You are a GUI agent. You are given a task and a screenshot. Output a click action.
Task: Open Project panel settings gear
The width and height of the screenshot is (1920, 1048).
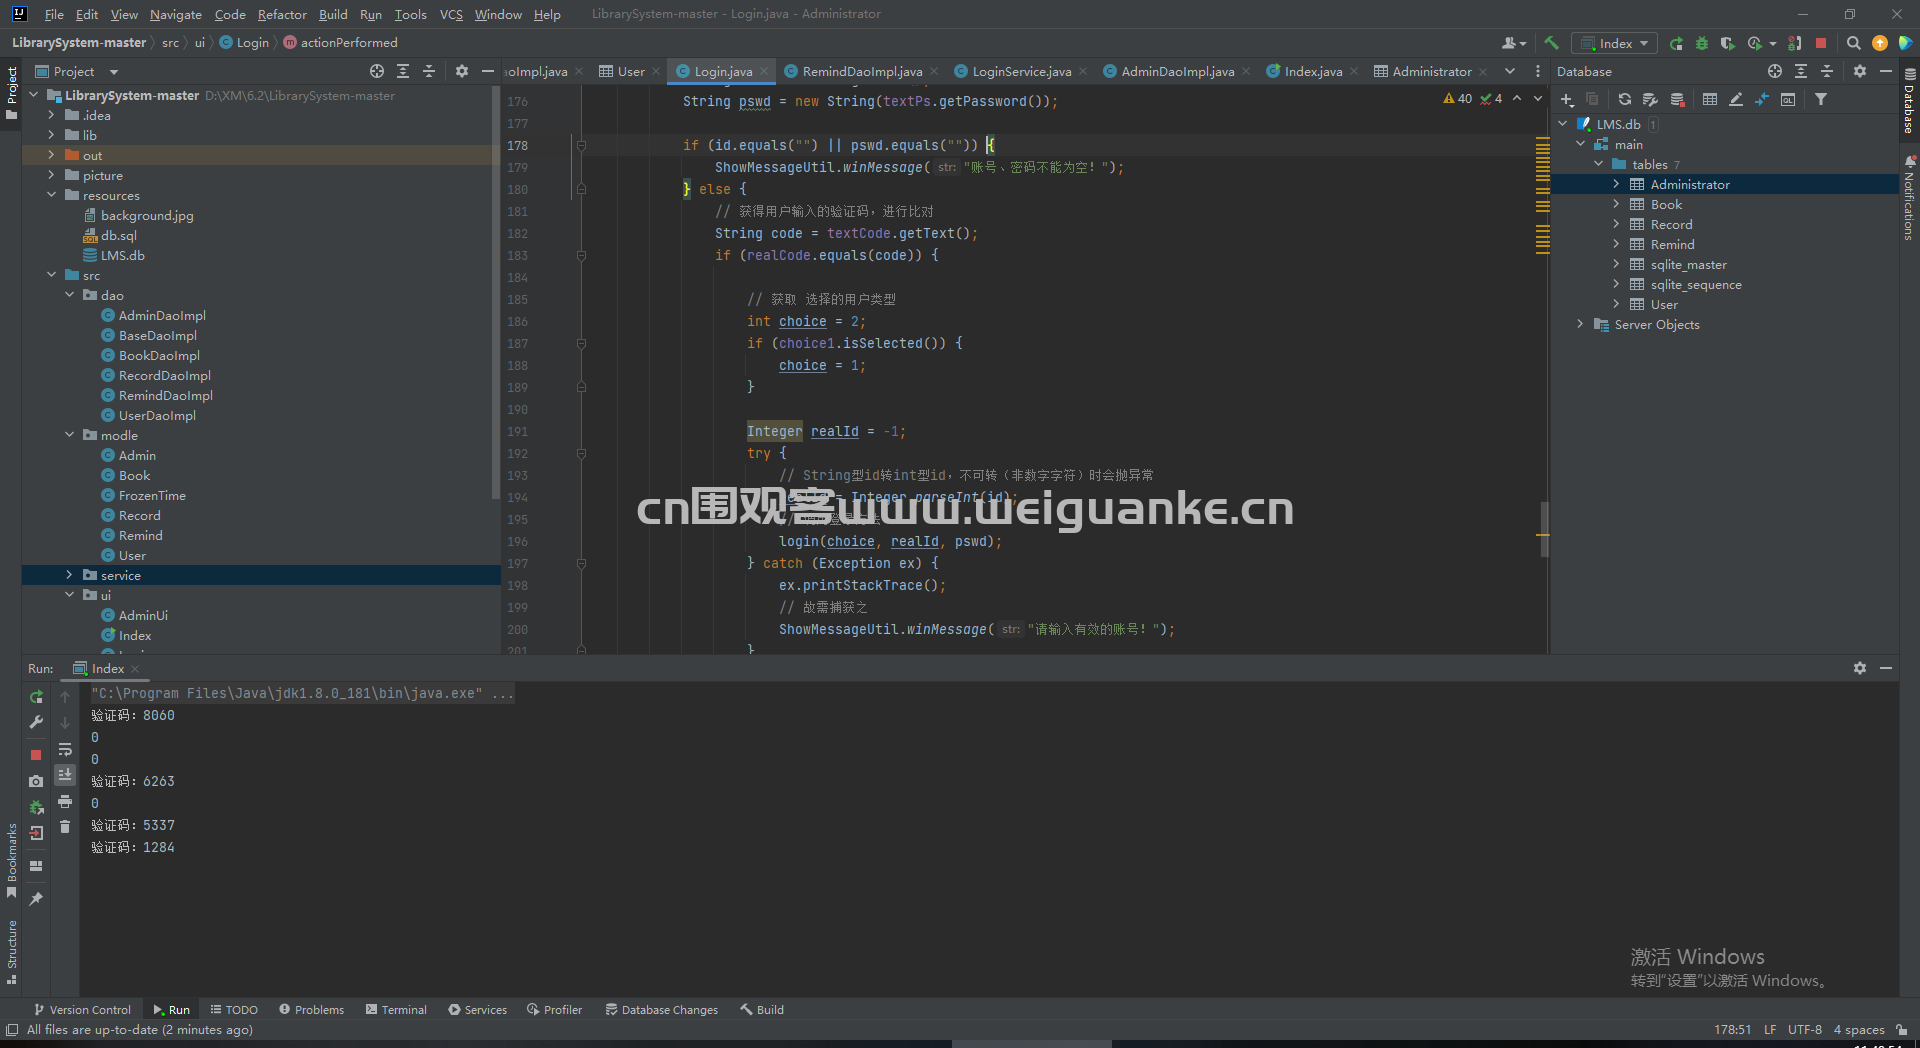(461, 71)
